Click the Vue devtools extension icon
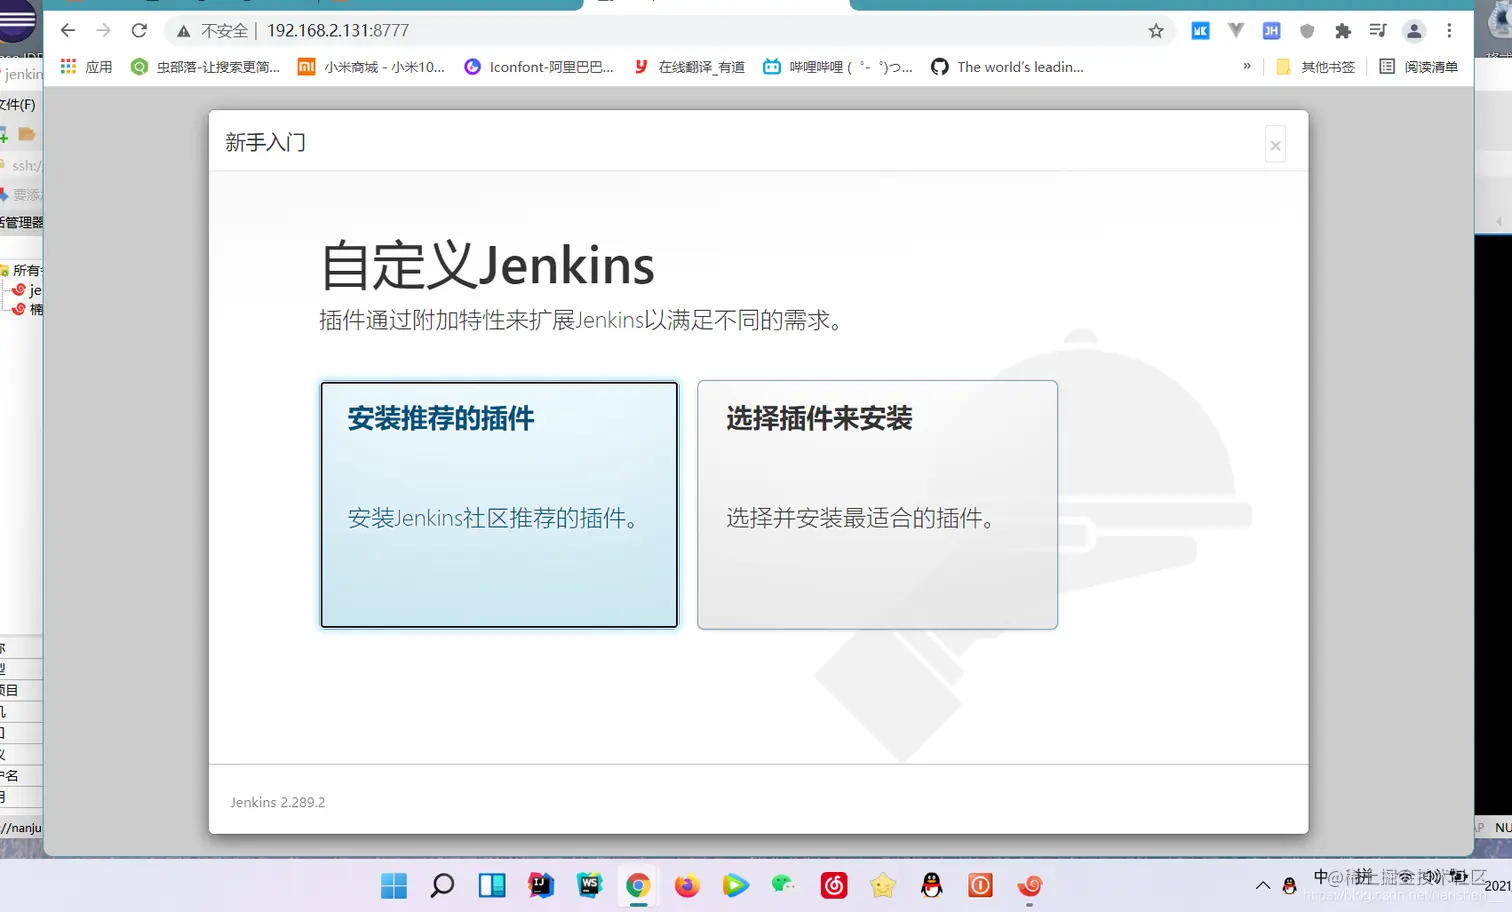 1235,30
